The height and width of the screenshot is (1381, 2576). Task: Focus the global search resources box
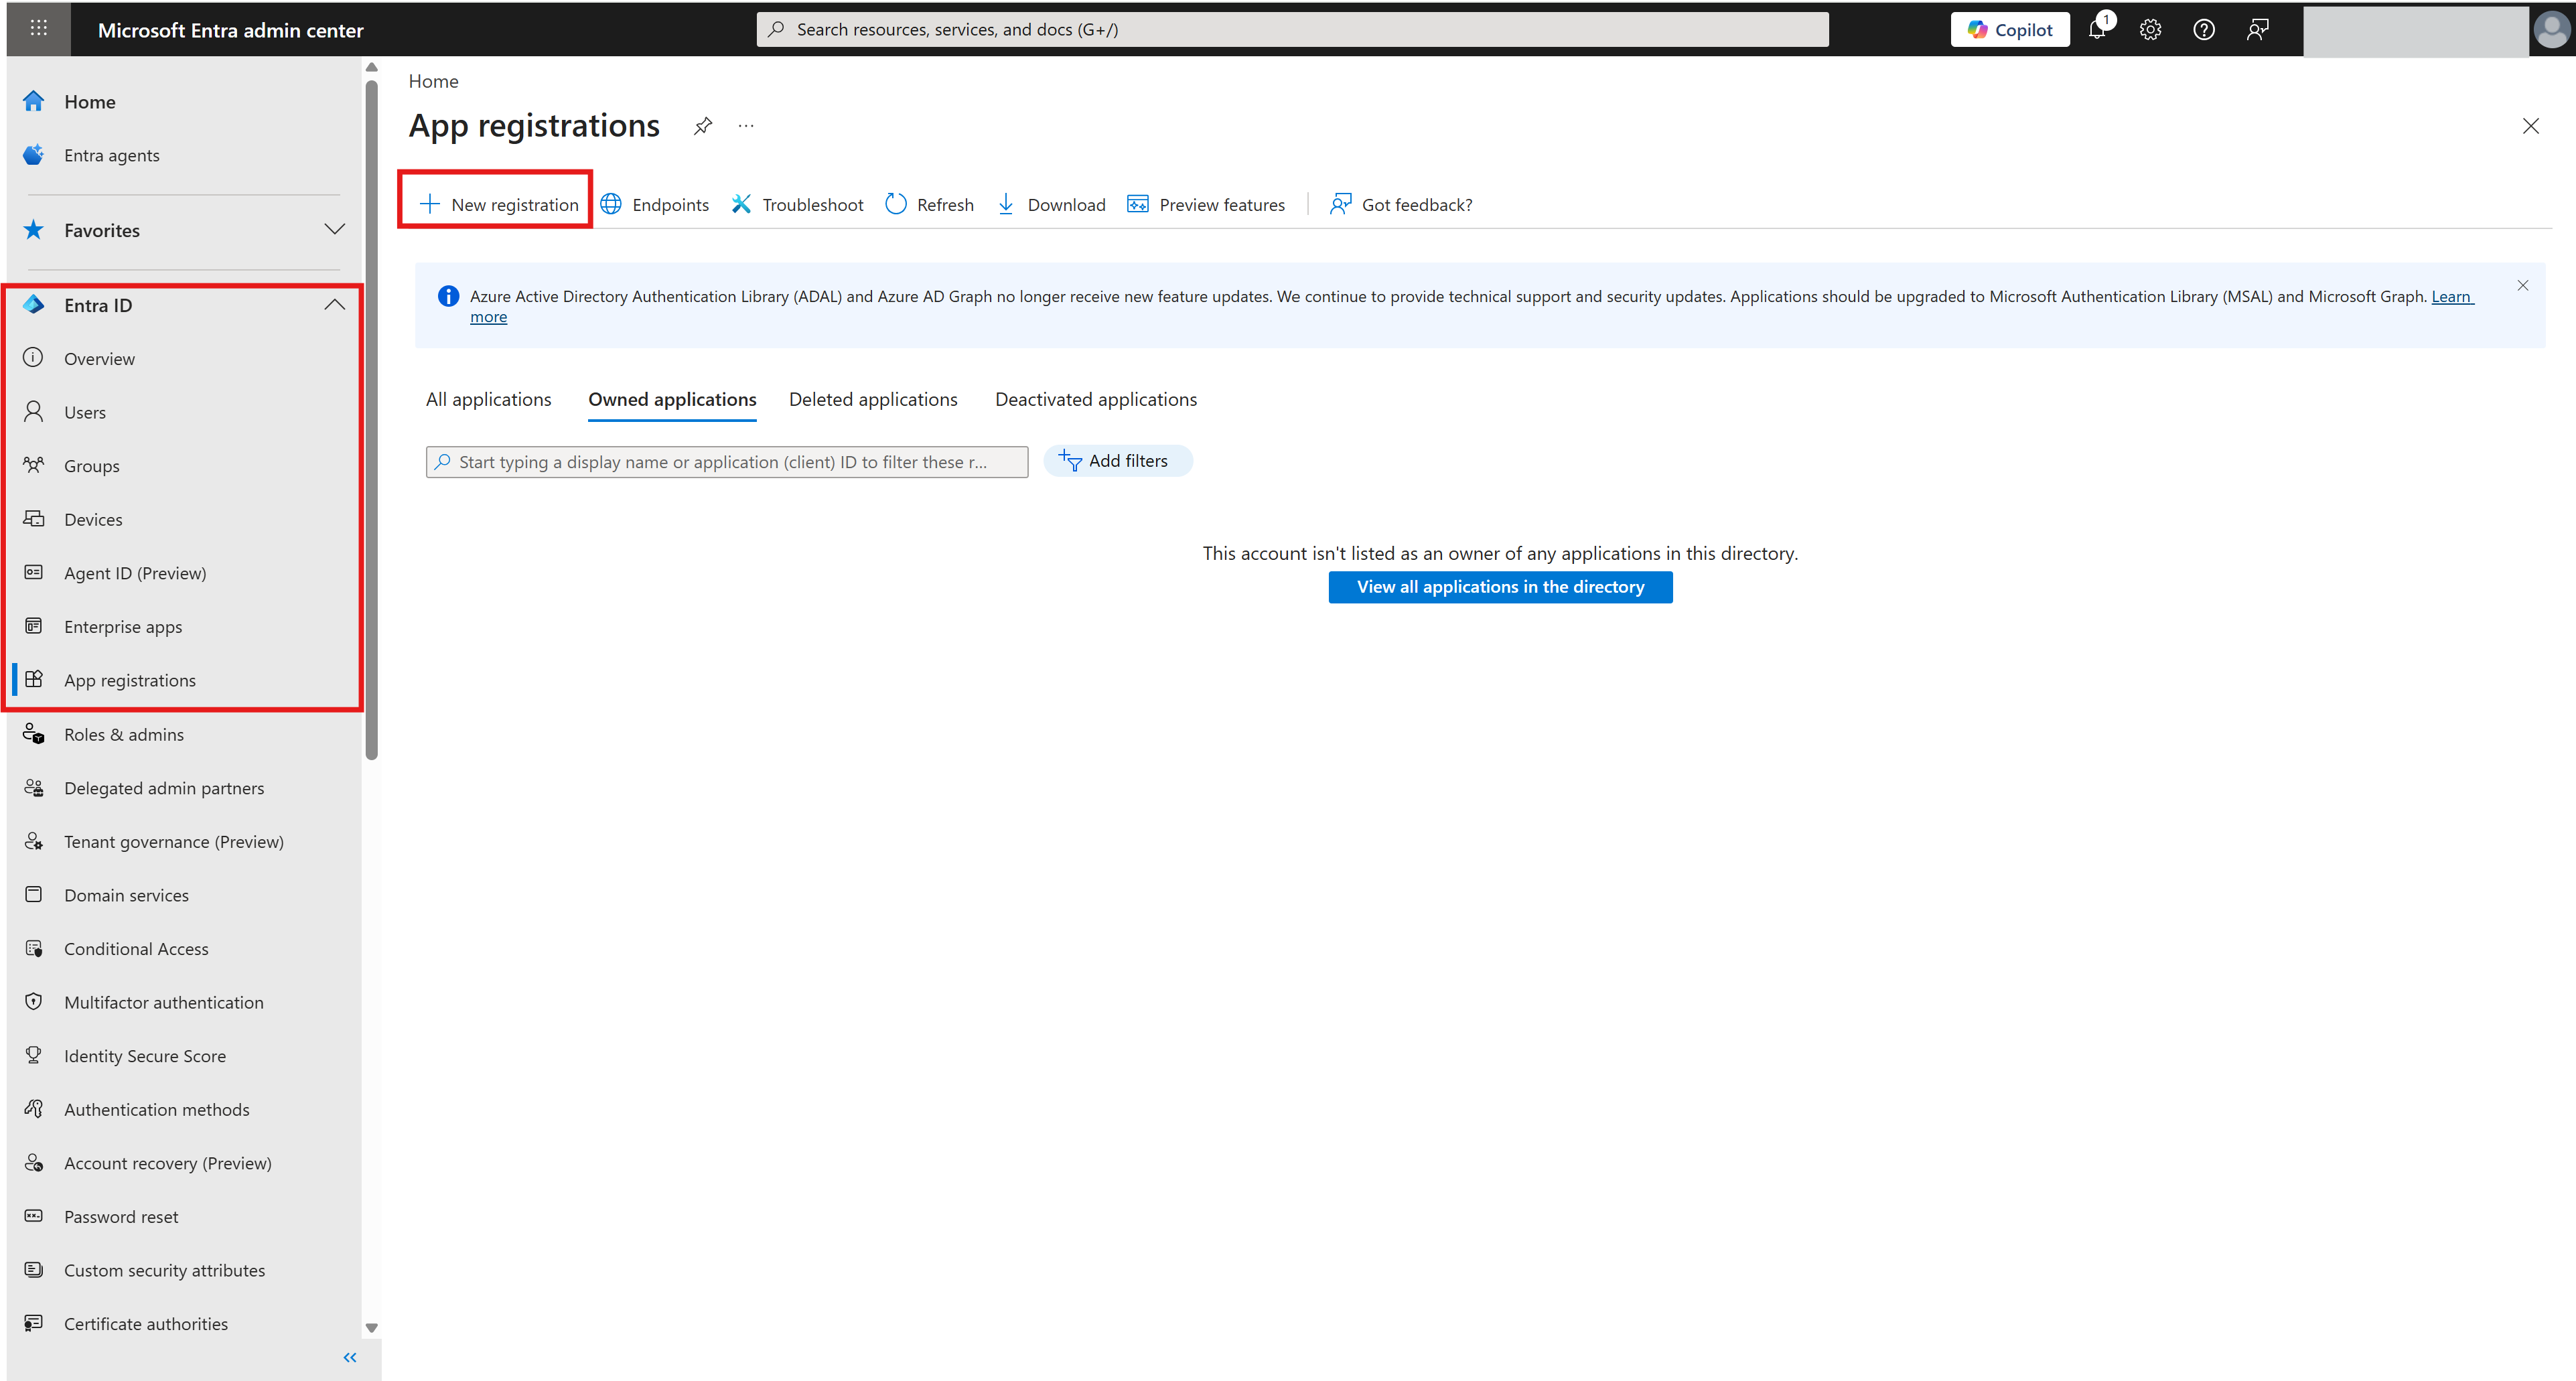(x=1292, y=30)
